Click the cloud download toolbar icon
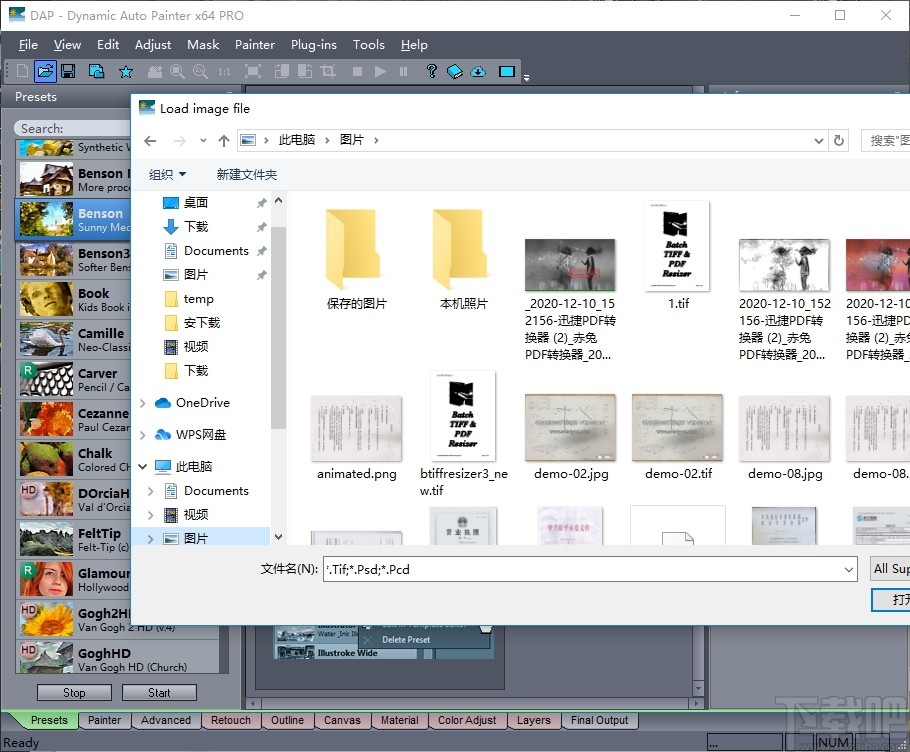The image size is (910, 752). pos(478,71)
